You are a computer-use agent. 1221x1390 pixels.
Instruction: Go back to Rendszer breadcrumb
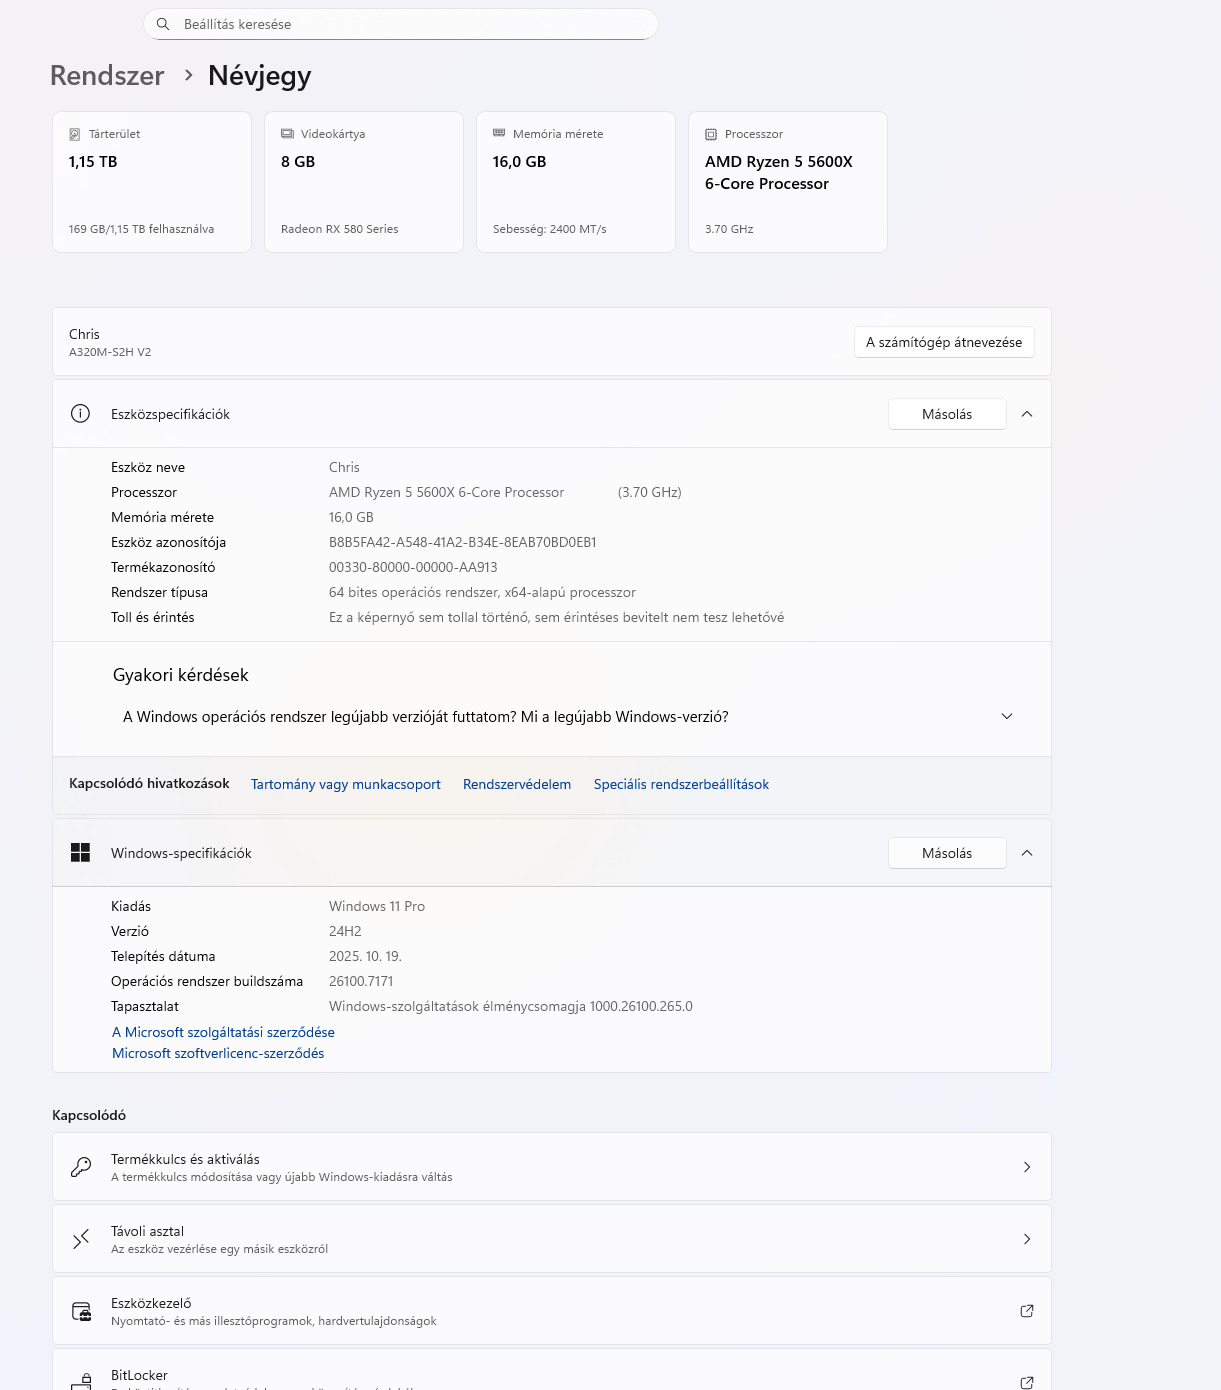pos(107,76)
